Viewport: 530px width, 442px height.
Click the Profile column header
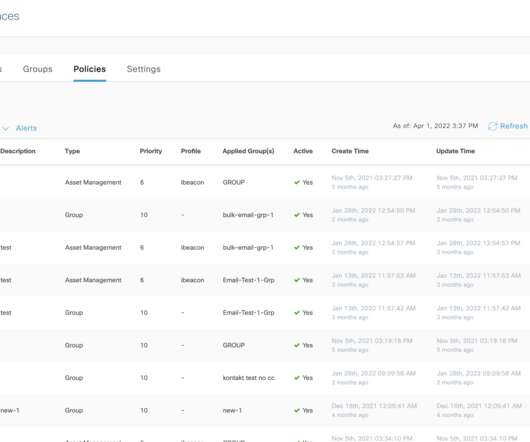(191, 151)
